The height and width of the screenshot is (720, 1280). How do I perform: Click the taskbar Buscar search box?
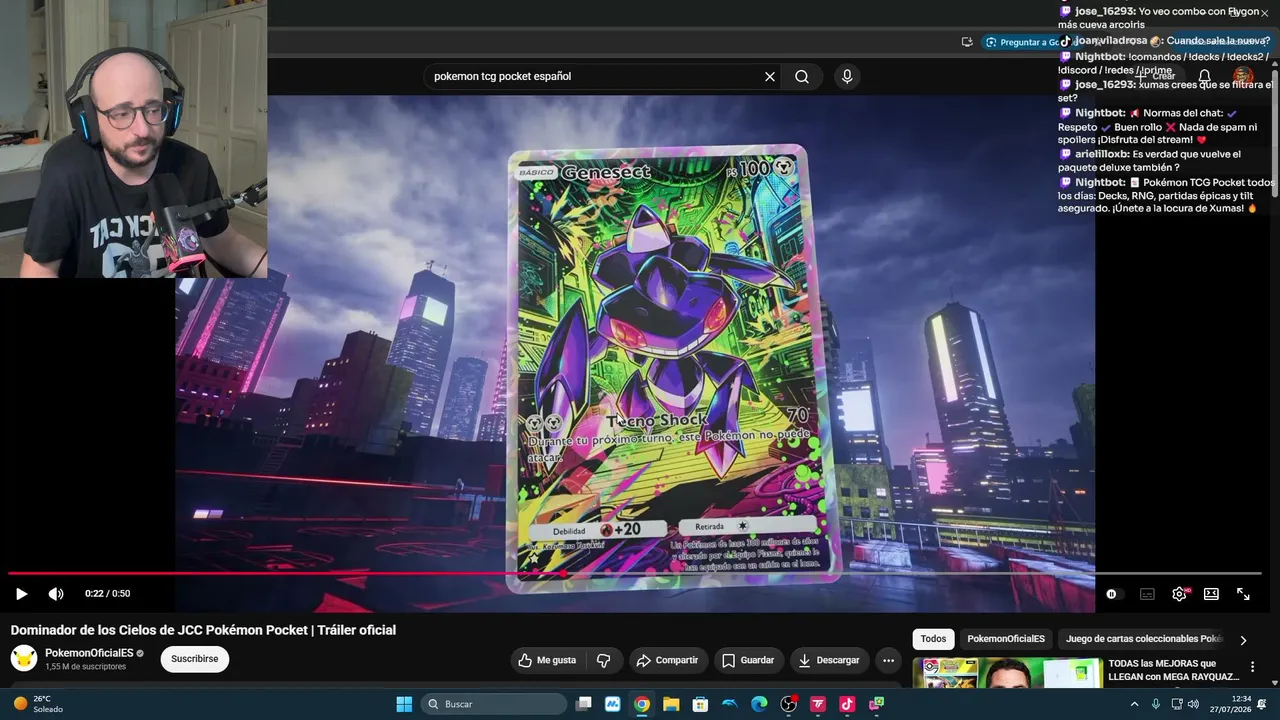[494, 704]
